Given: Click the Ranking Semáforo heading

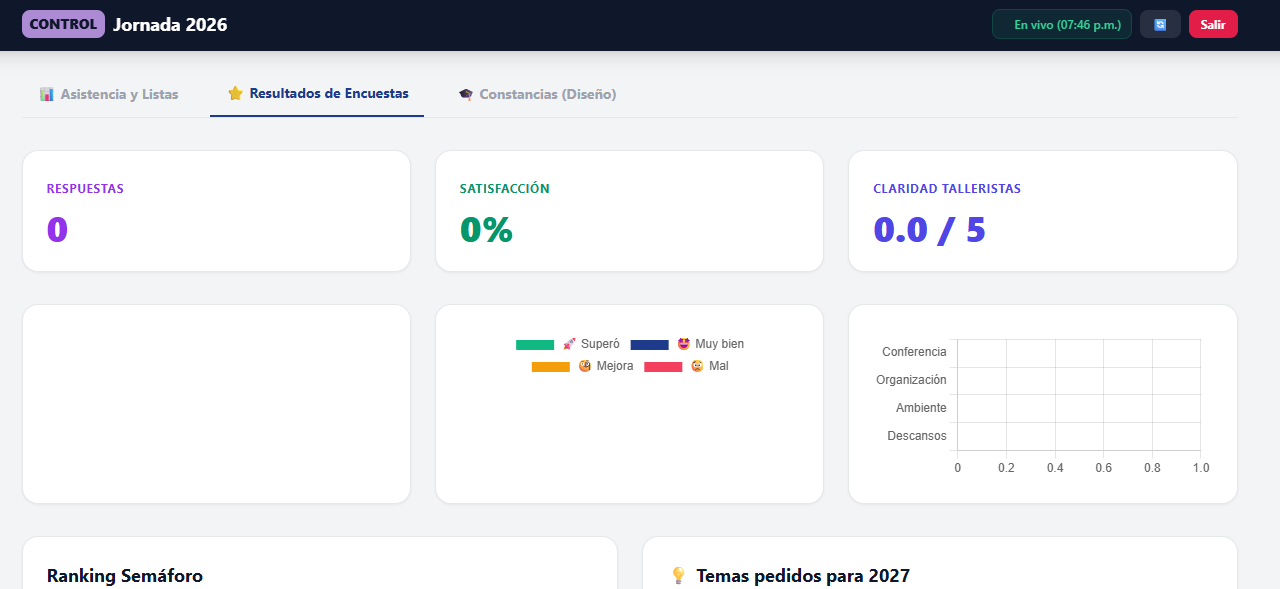Looking at the screenshot, I should [125, 576].
